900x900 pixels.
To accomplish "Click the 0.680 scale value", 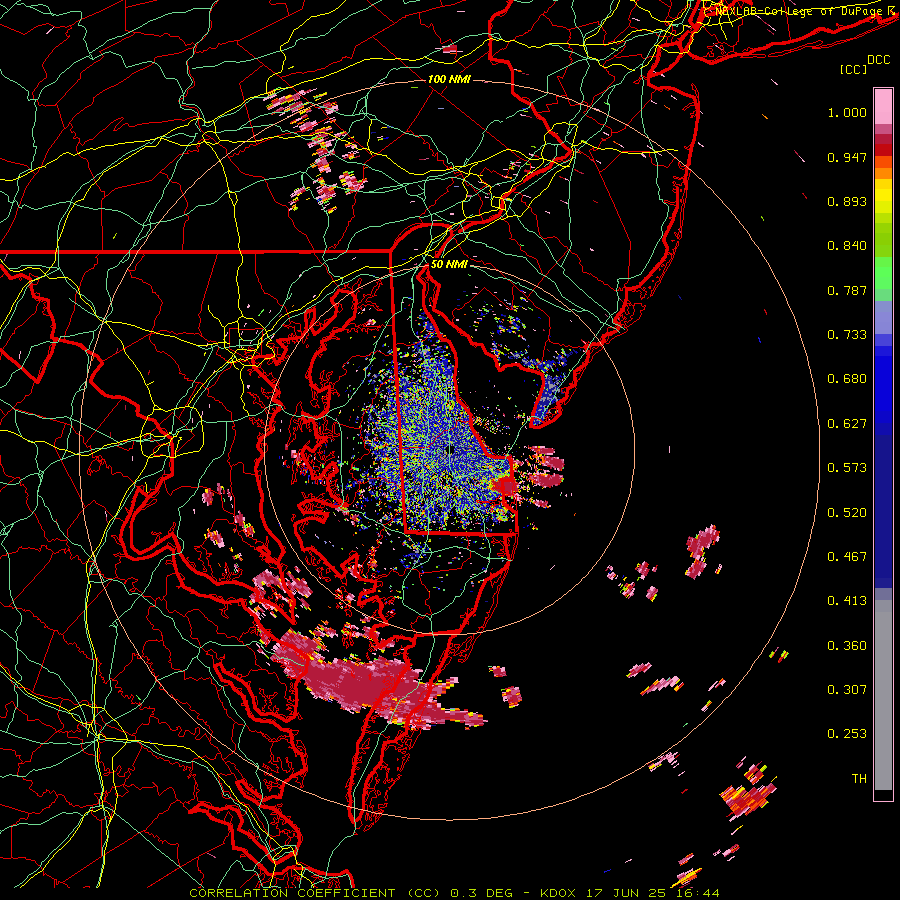I will 847,379.
